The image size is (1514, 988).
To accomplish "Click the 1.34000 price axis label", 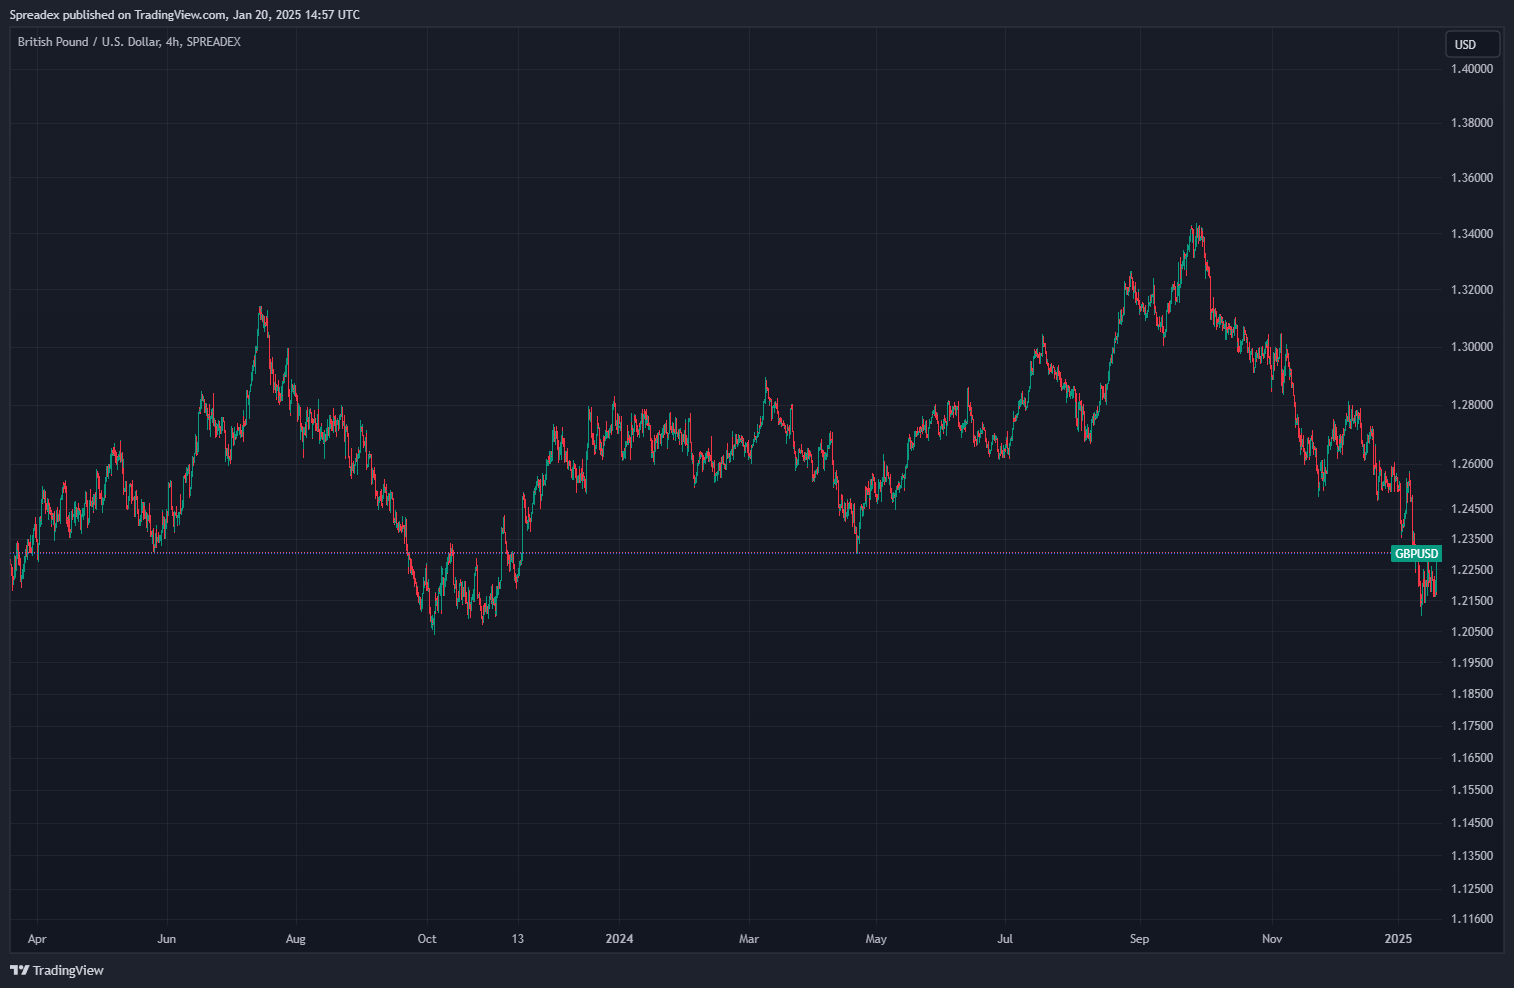I will [x=1472, y=234].
